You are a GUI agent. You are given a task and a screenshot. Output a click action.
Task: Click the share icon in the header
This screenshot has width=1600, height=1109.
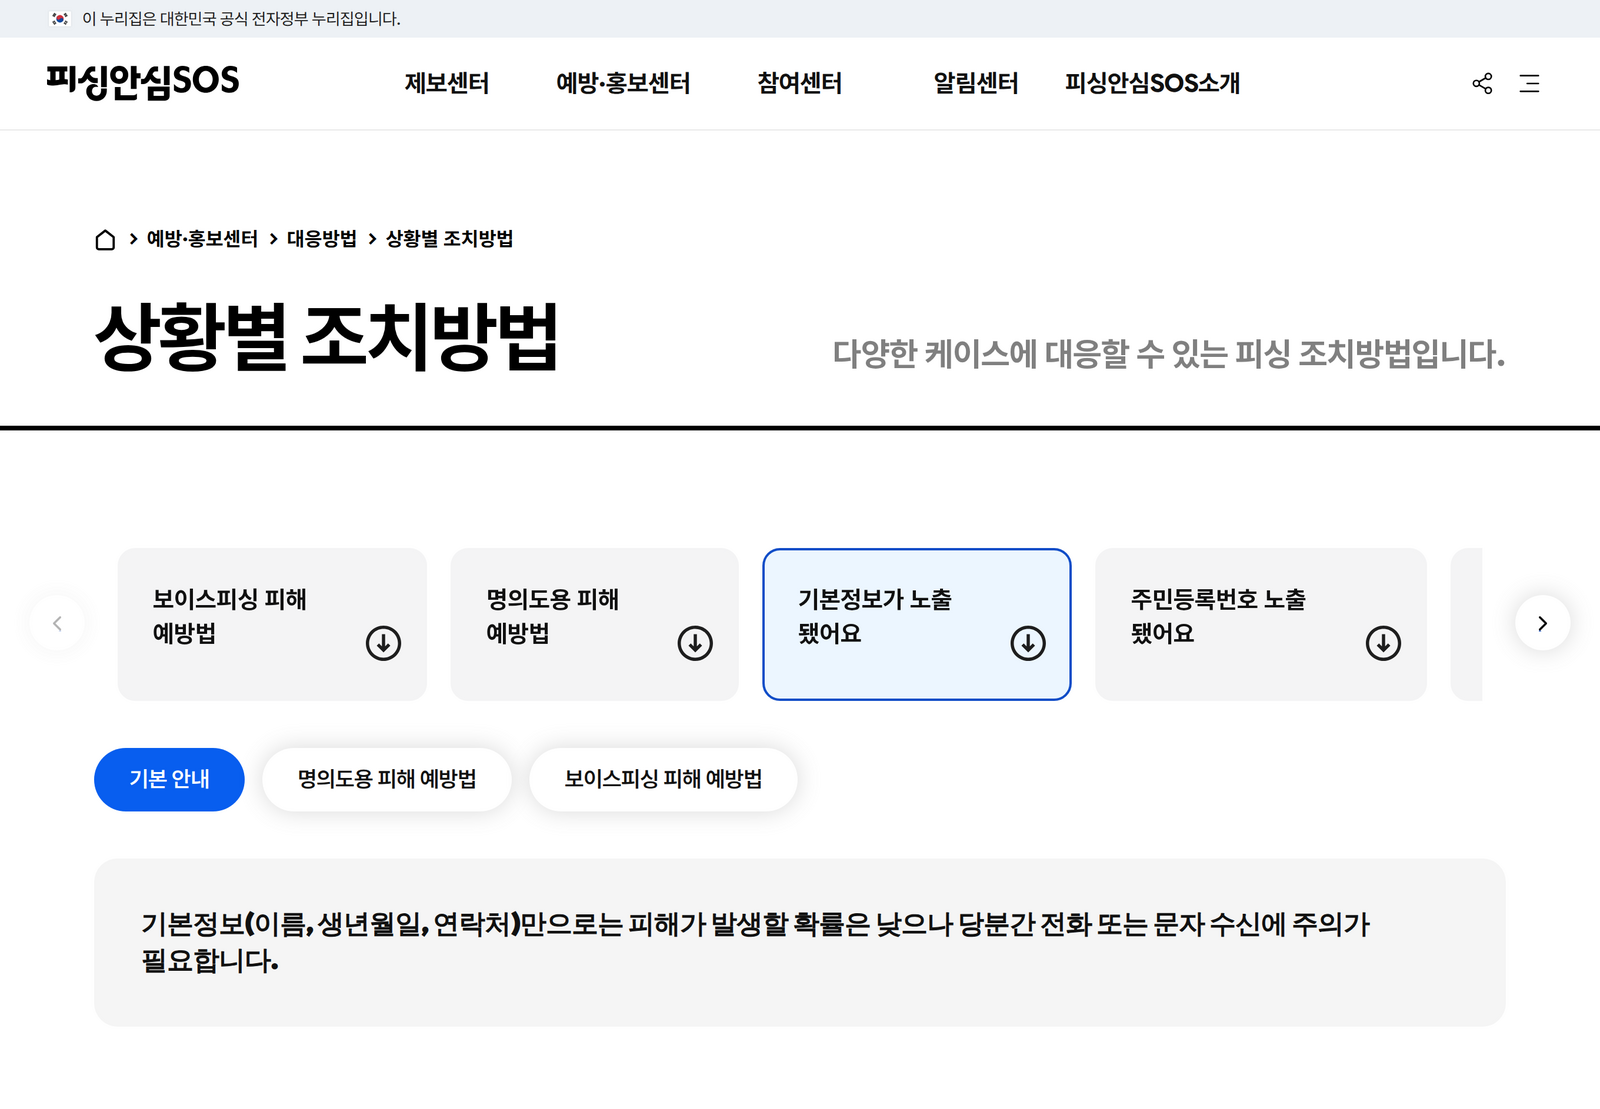(x=1482, y=84)
